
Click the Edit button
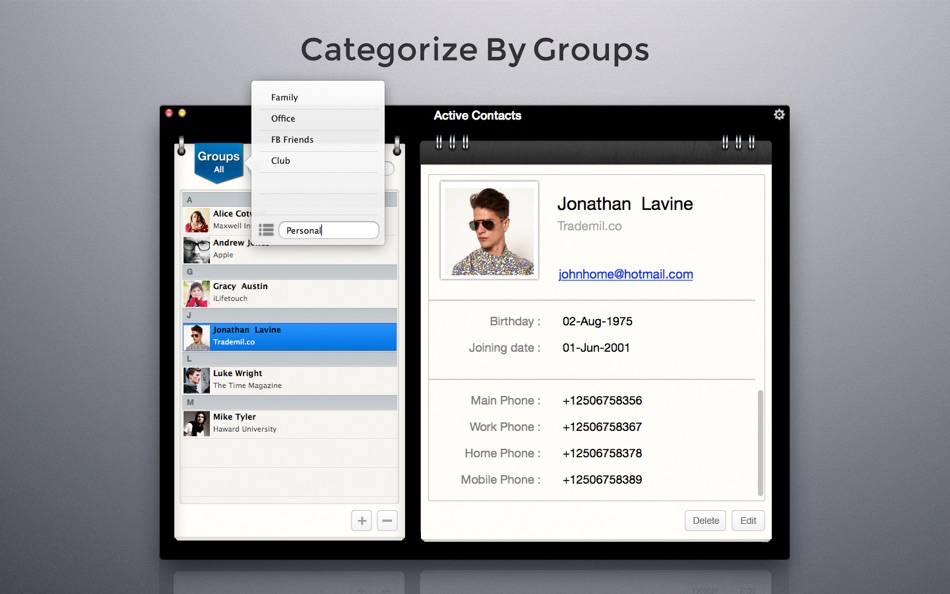[748, 521]
